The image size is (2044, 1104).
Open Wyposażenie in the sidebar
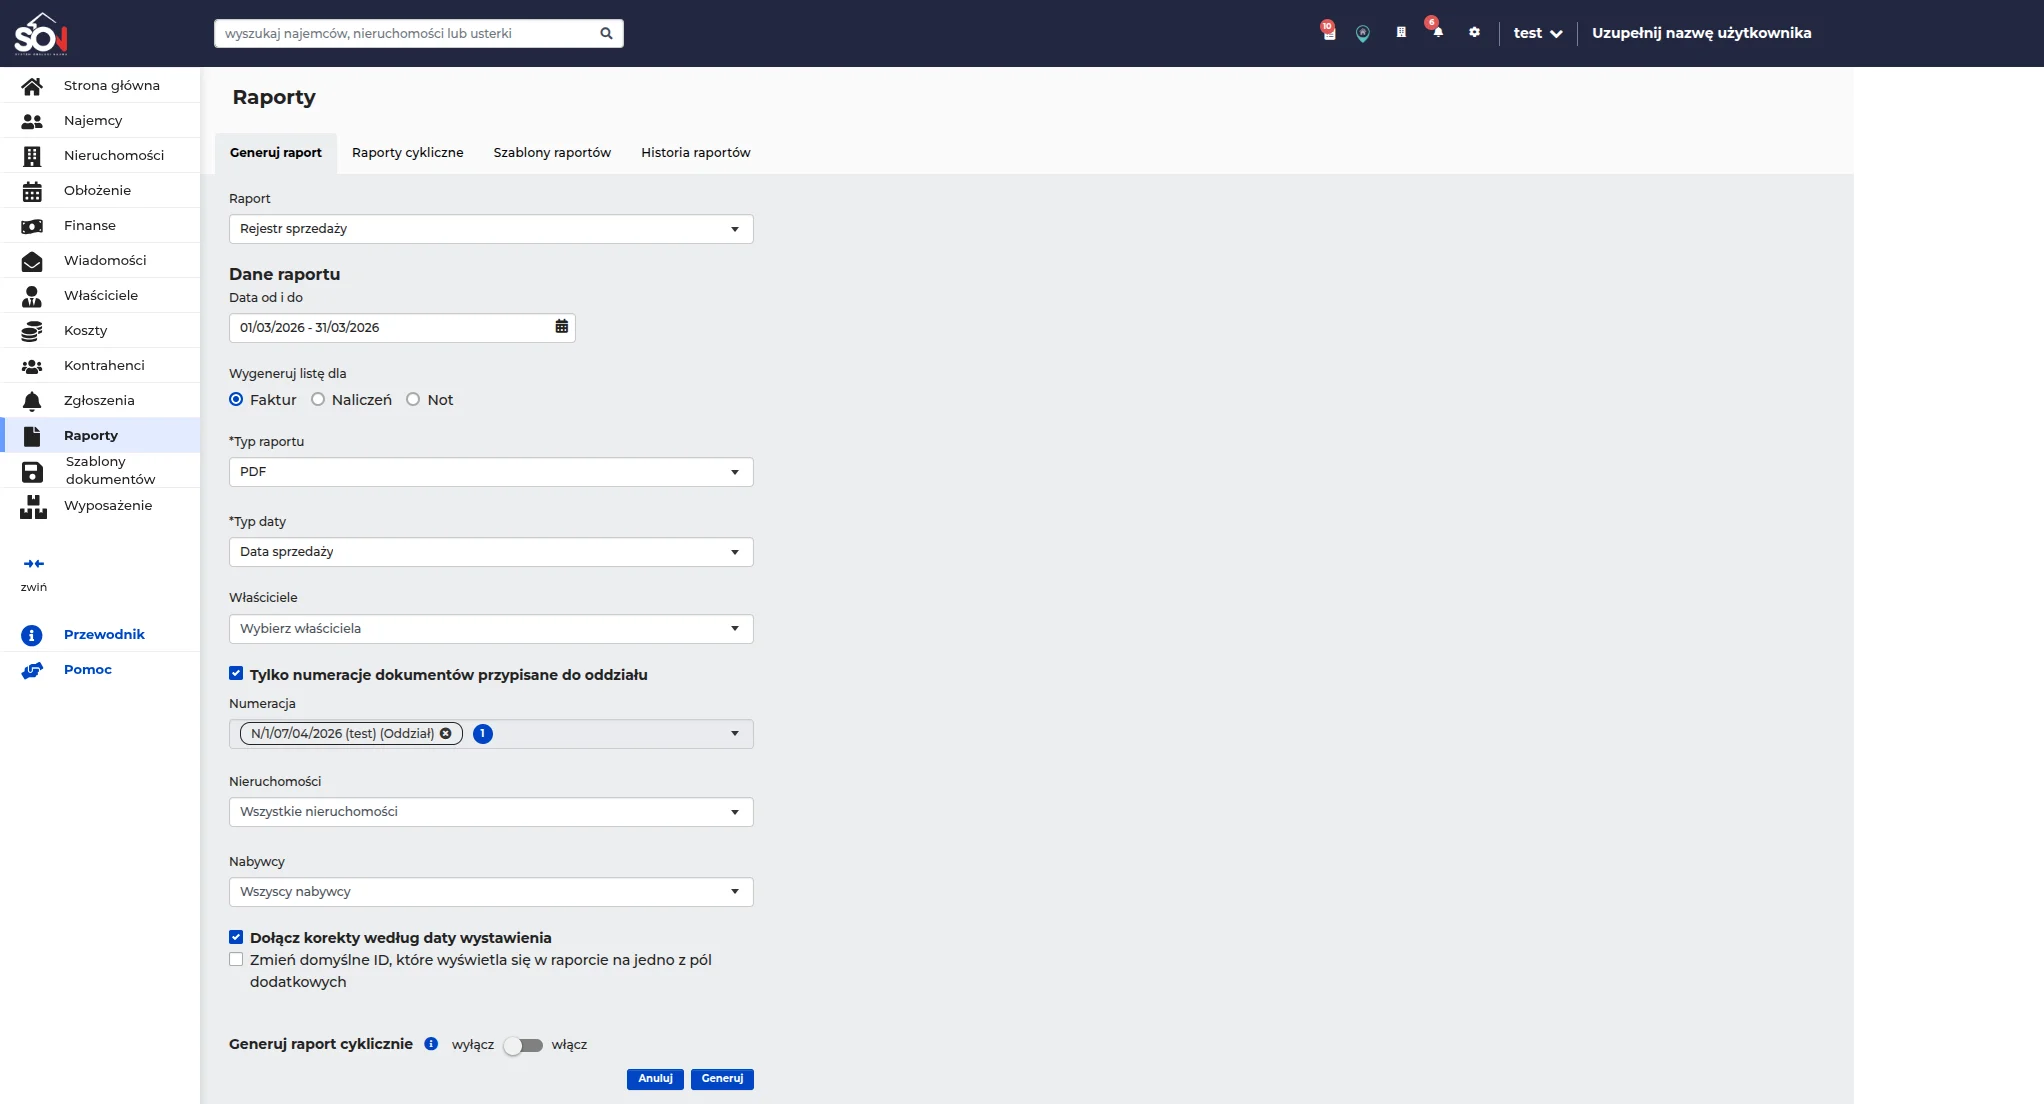coord(108,506)
